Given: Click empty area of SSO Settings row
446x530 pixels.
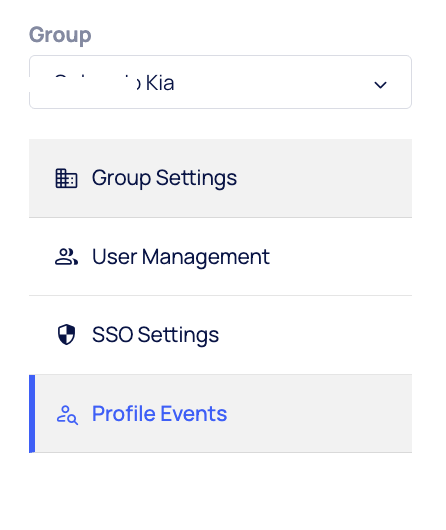Looking at the screenshot, I should (x=314, y=335).
